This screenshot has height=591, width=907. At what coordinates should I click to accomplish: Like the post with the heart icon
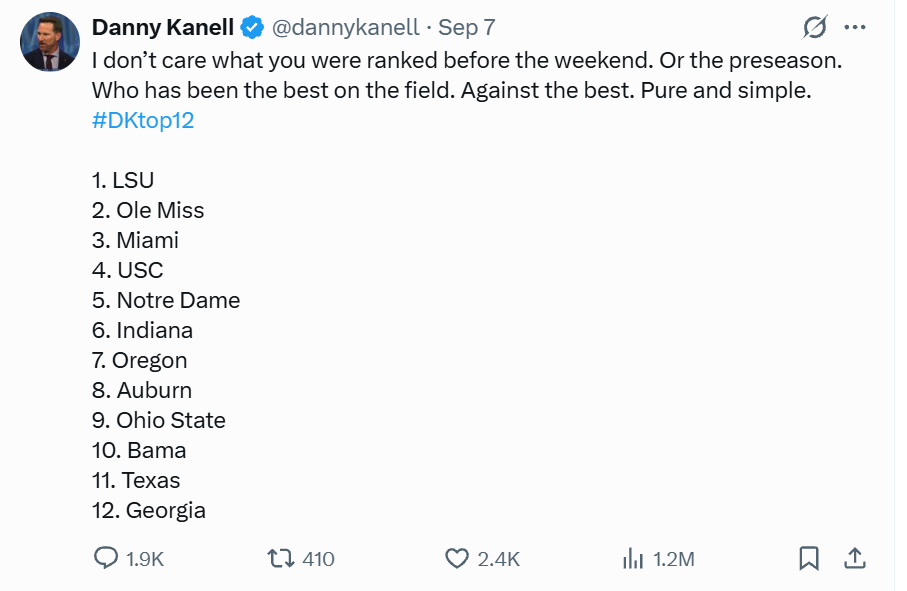point(457,559)
